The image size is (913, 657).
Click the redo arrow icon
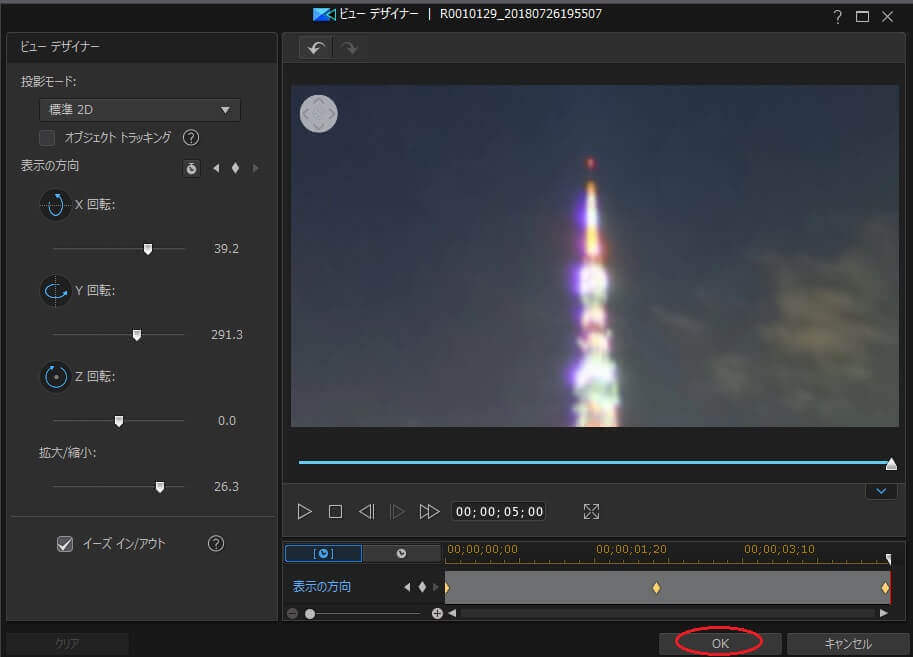click(349, 48)
